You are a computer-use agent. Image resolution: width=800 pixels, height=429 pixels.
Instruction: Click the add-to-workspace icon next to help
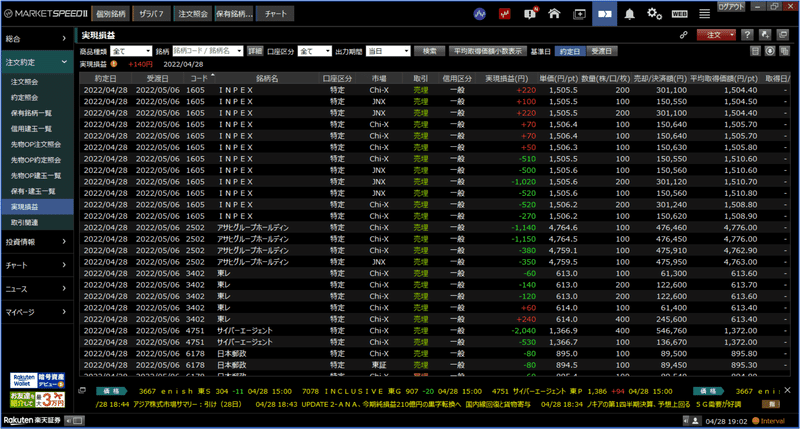[765, 35]
